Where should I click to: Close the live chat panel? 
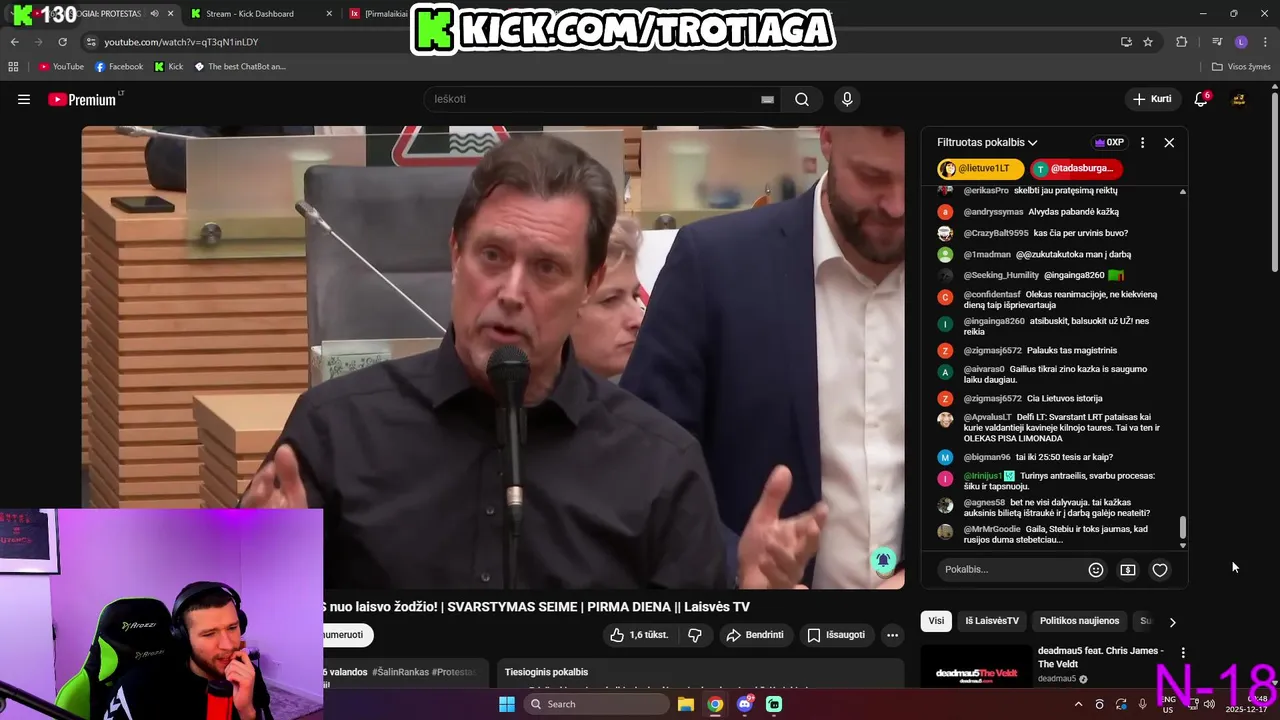[1169, 143]
